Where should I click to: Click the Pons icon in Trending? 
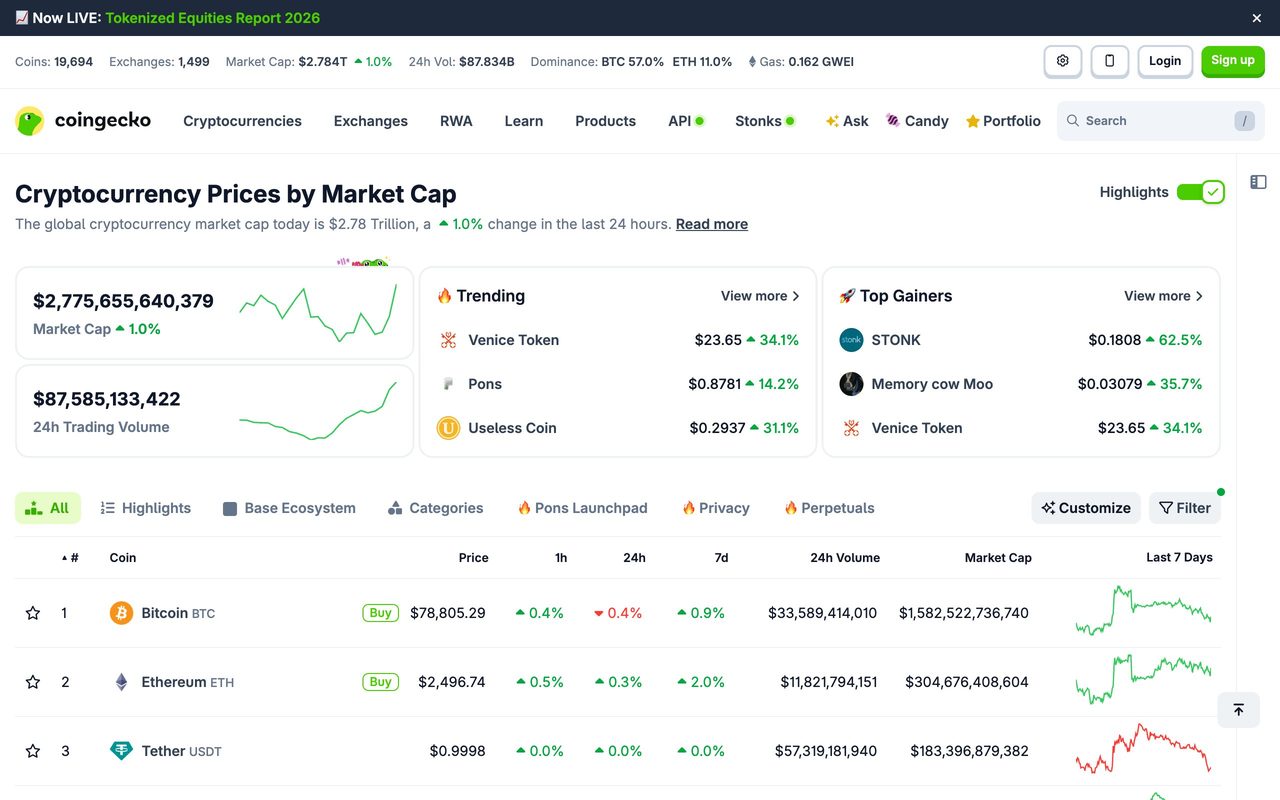[448, 384]
